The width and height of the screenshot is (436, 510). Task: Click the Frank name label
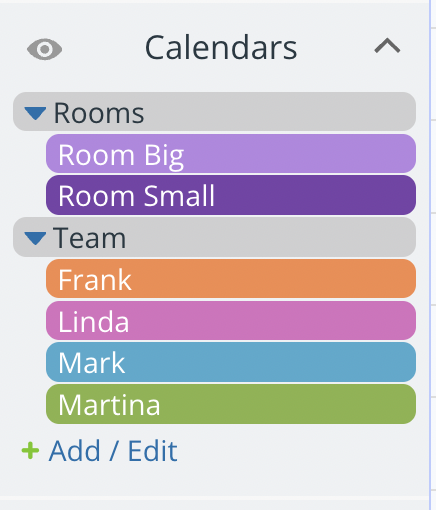pos(95,280)
